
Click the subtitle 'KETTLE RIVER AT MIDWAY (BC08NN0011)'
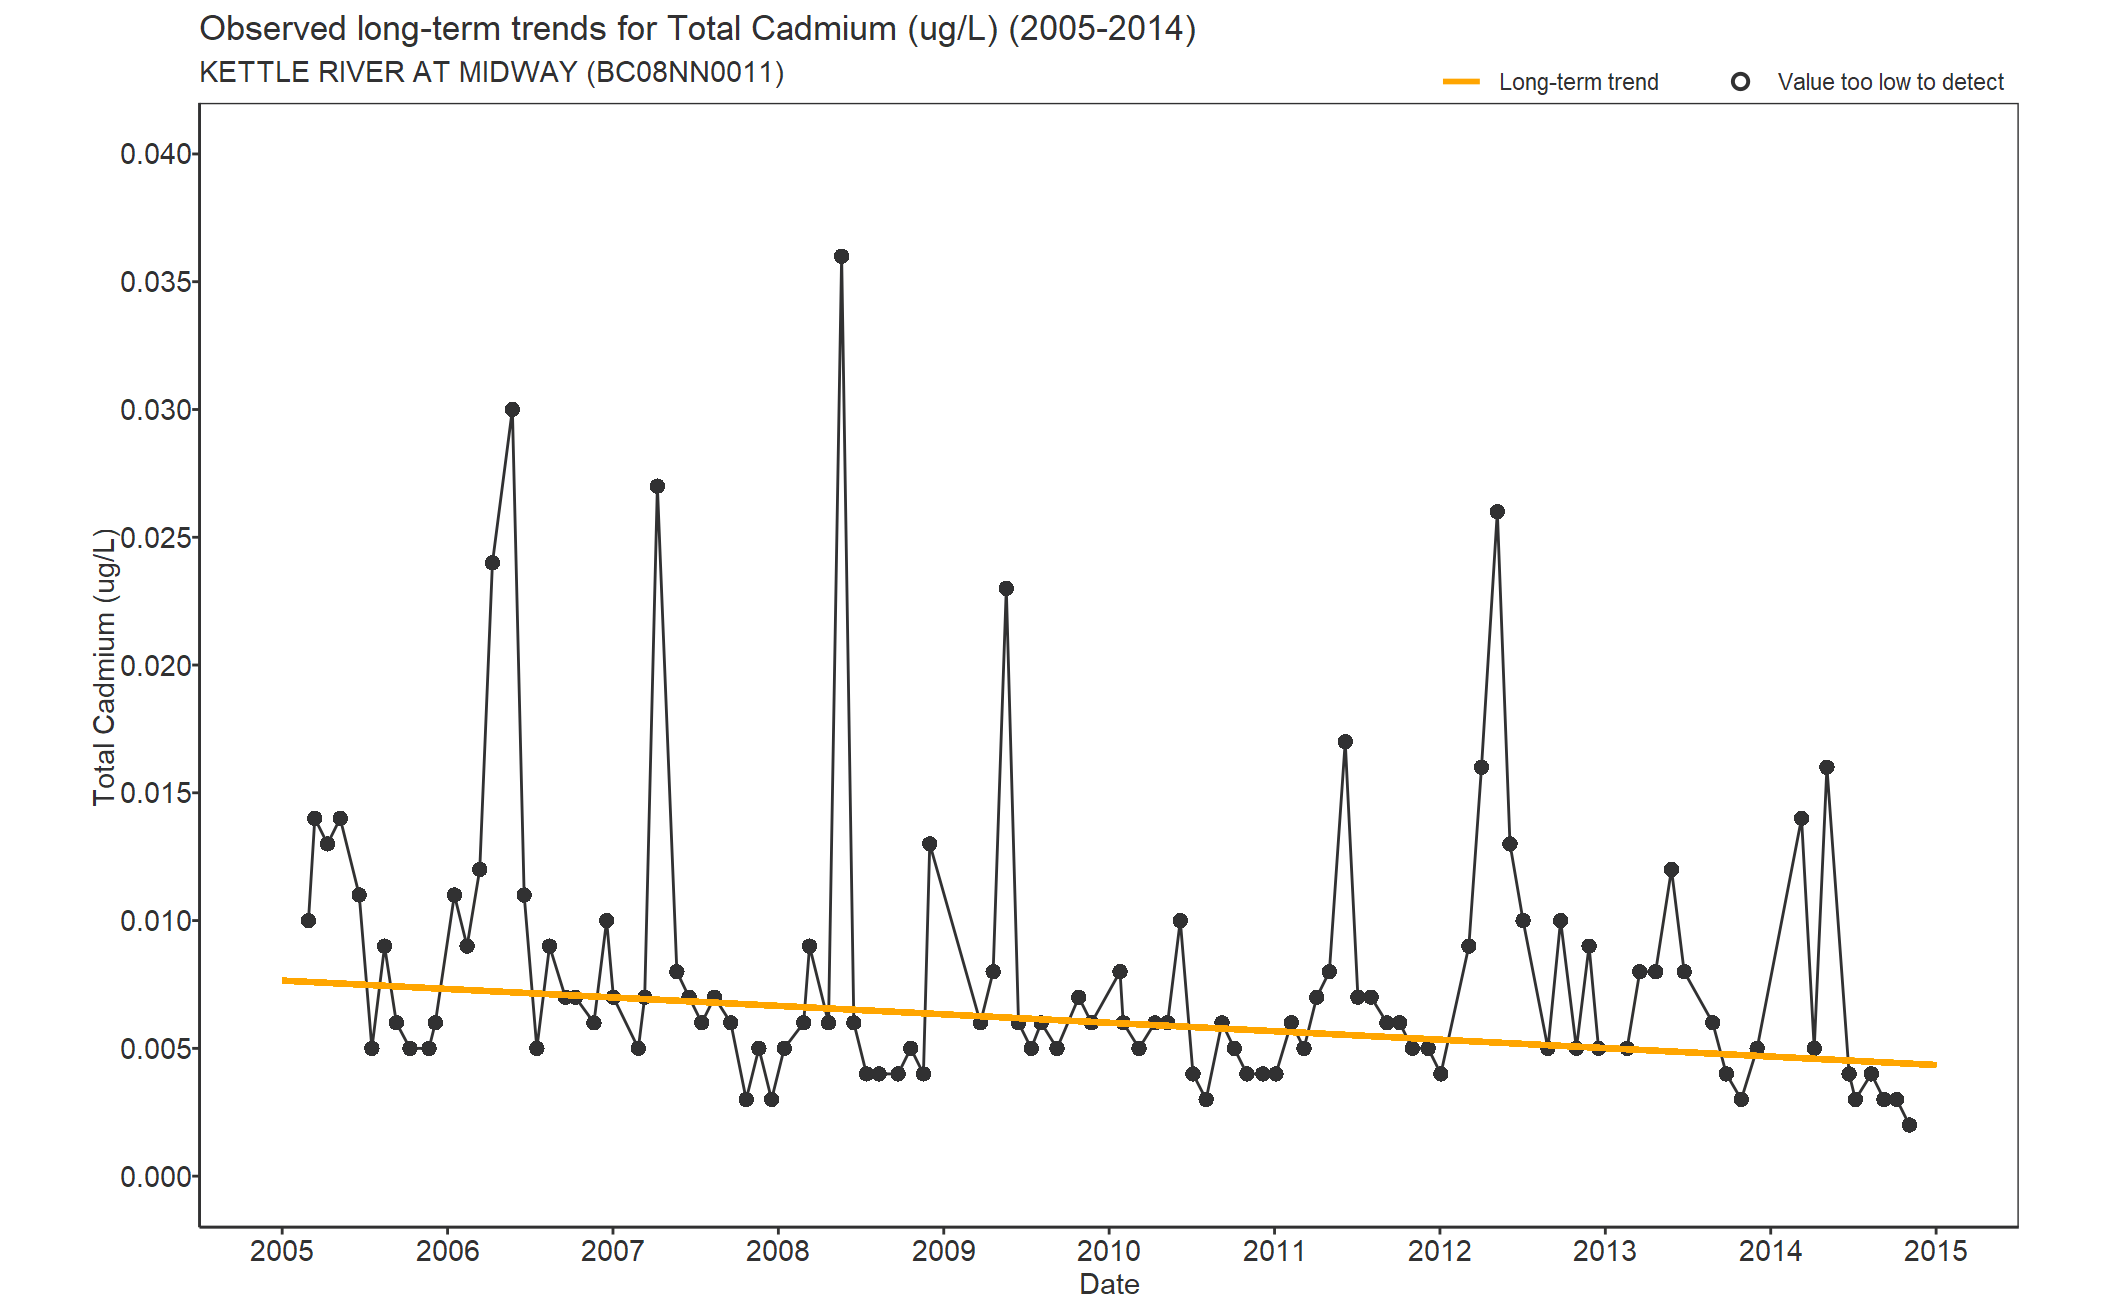tap(491, 72)
